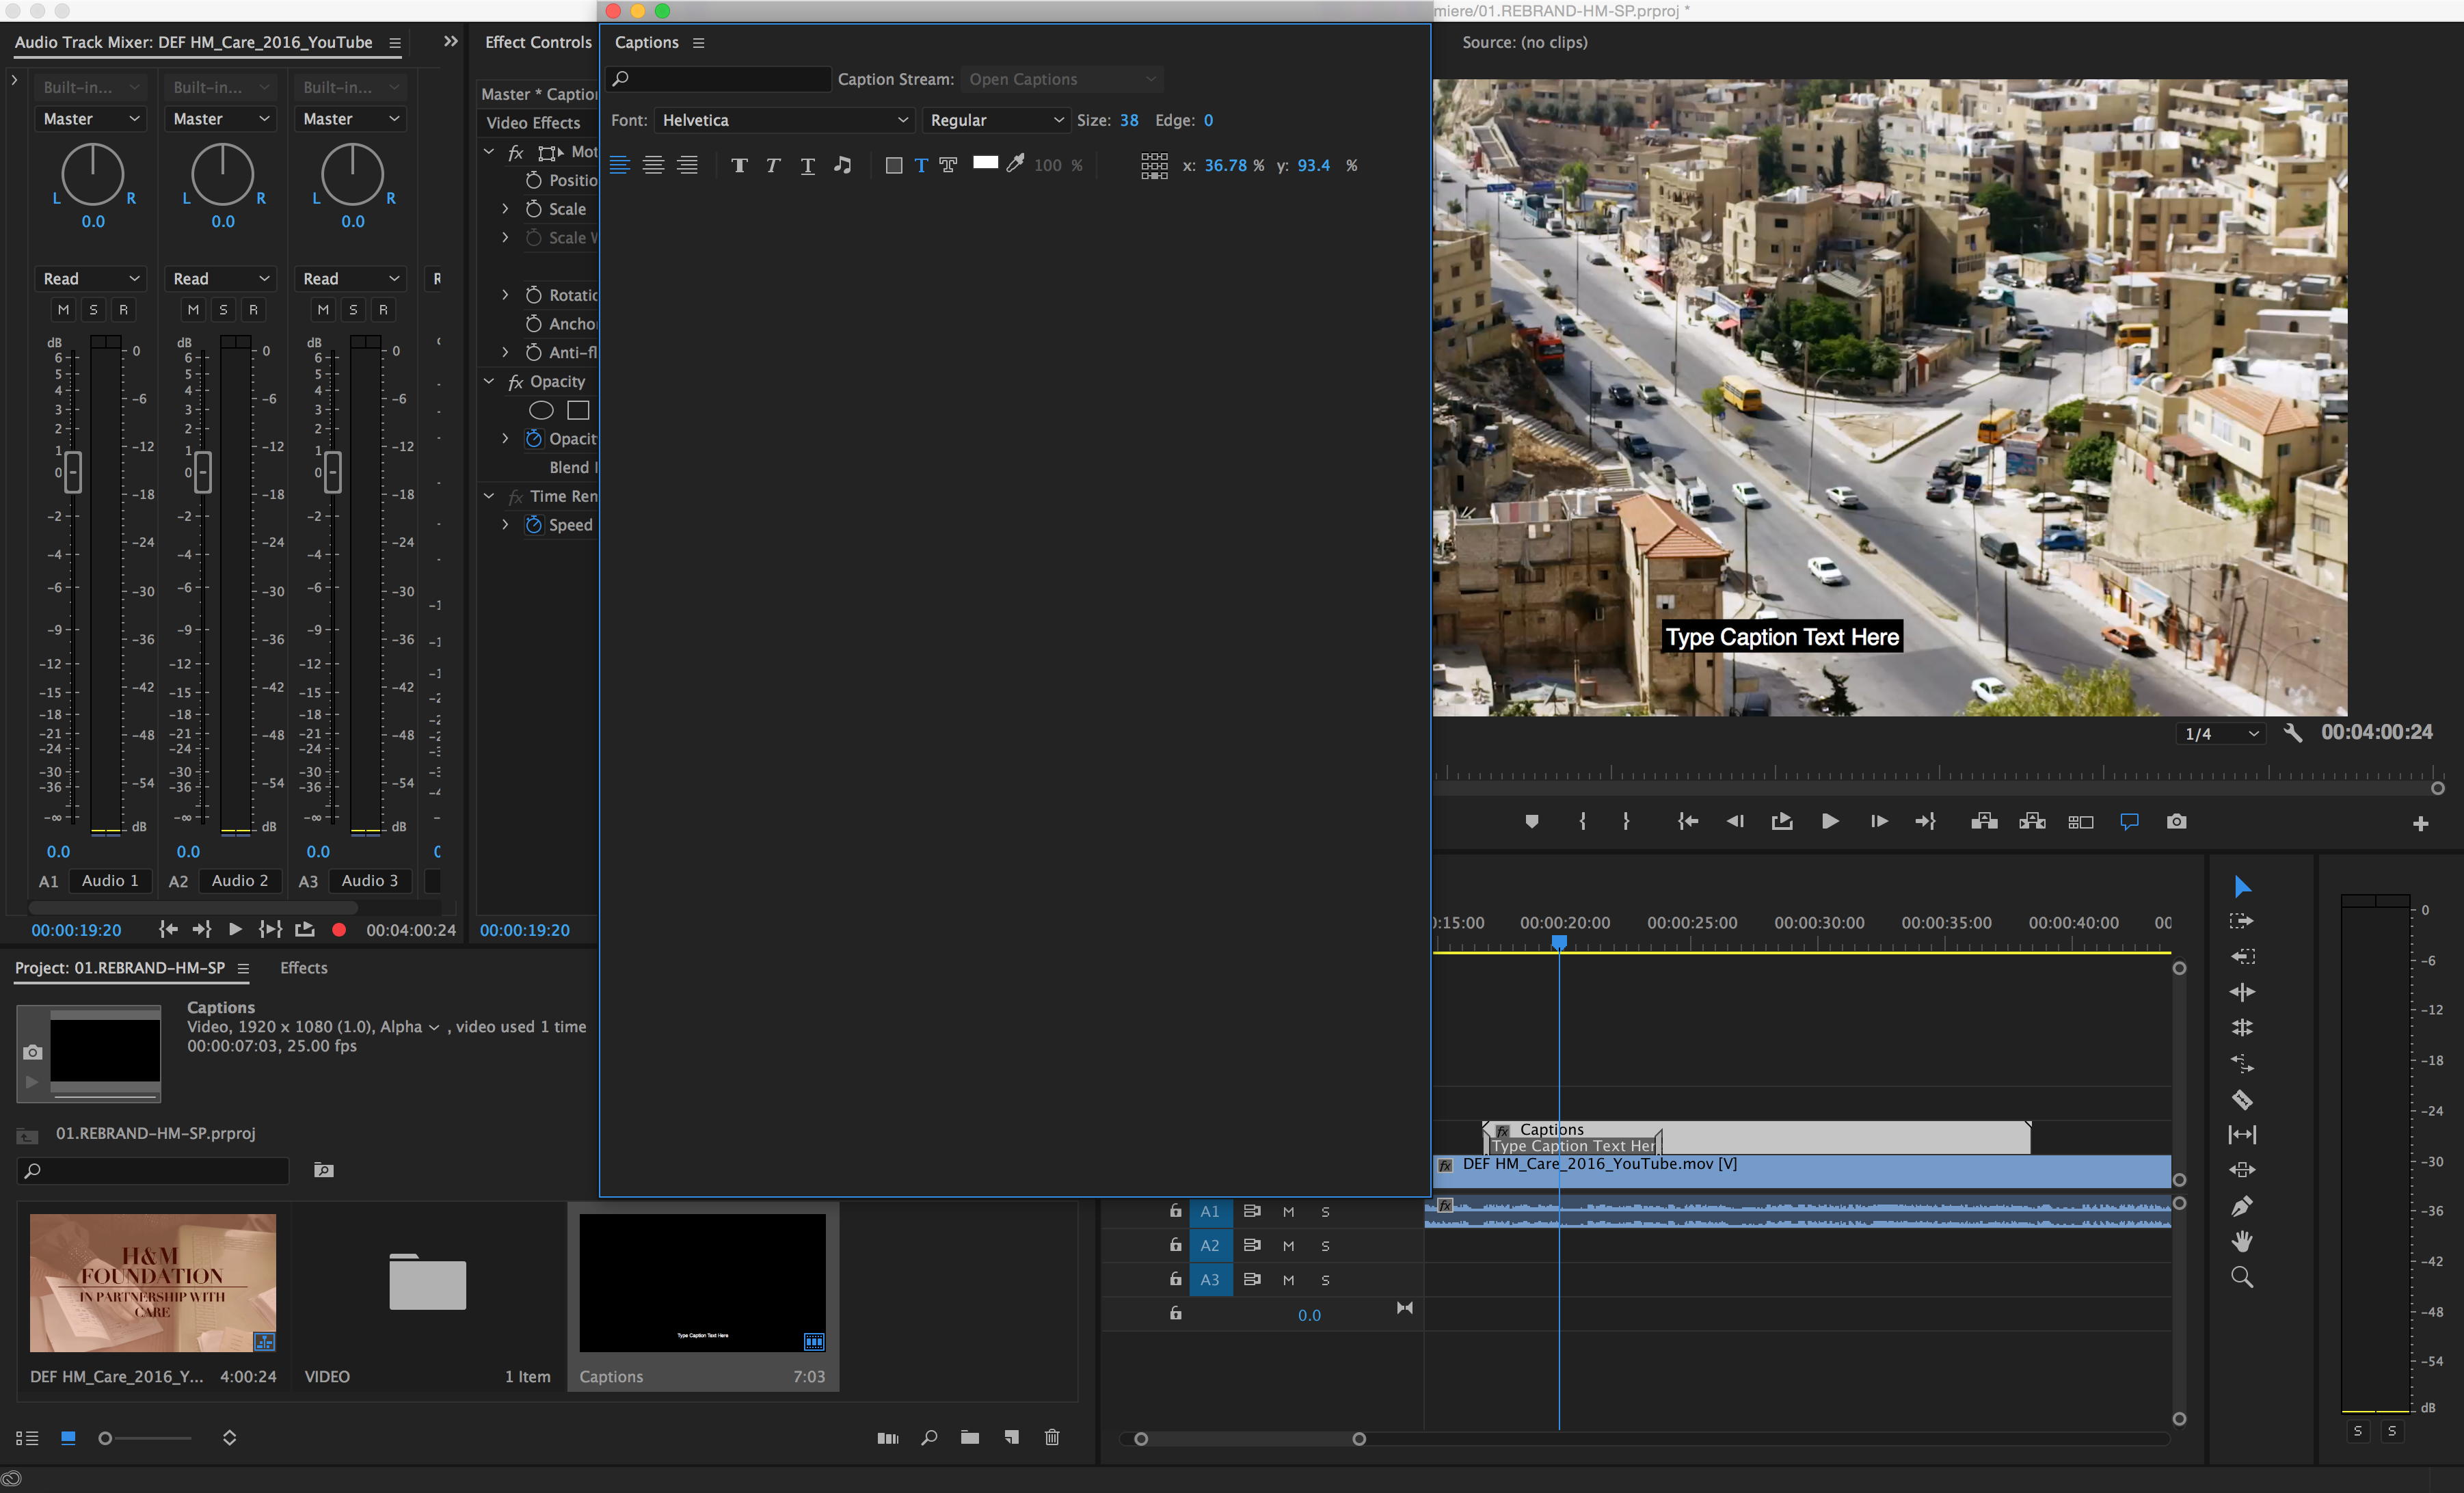2464x1493 pixels.
Task: Center-align the caption text
Action: click(x=653, y=165)
